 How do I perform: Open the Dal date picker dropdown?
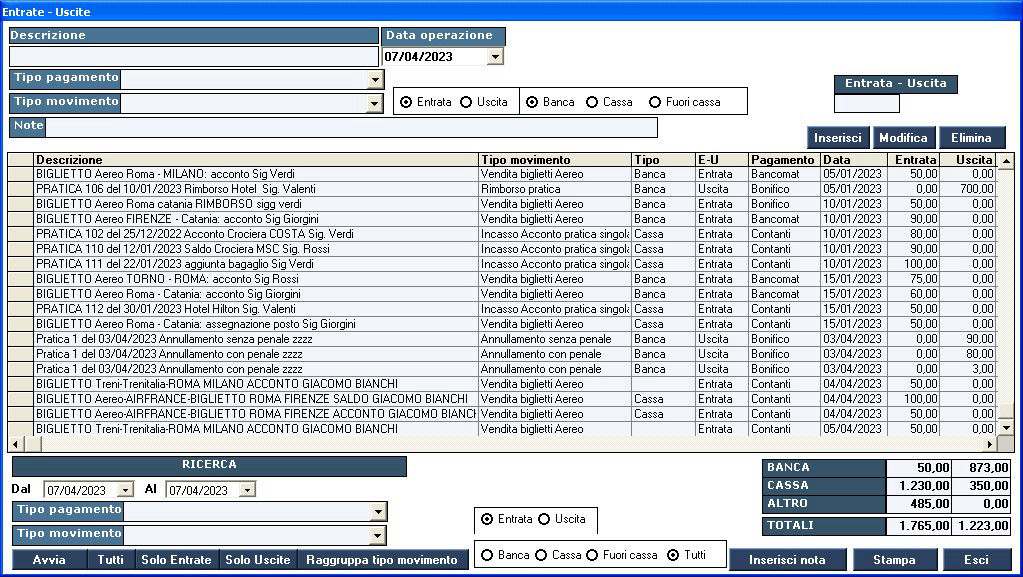tap(125, 490)
